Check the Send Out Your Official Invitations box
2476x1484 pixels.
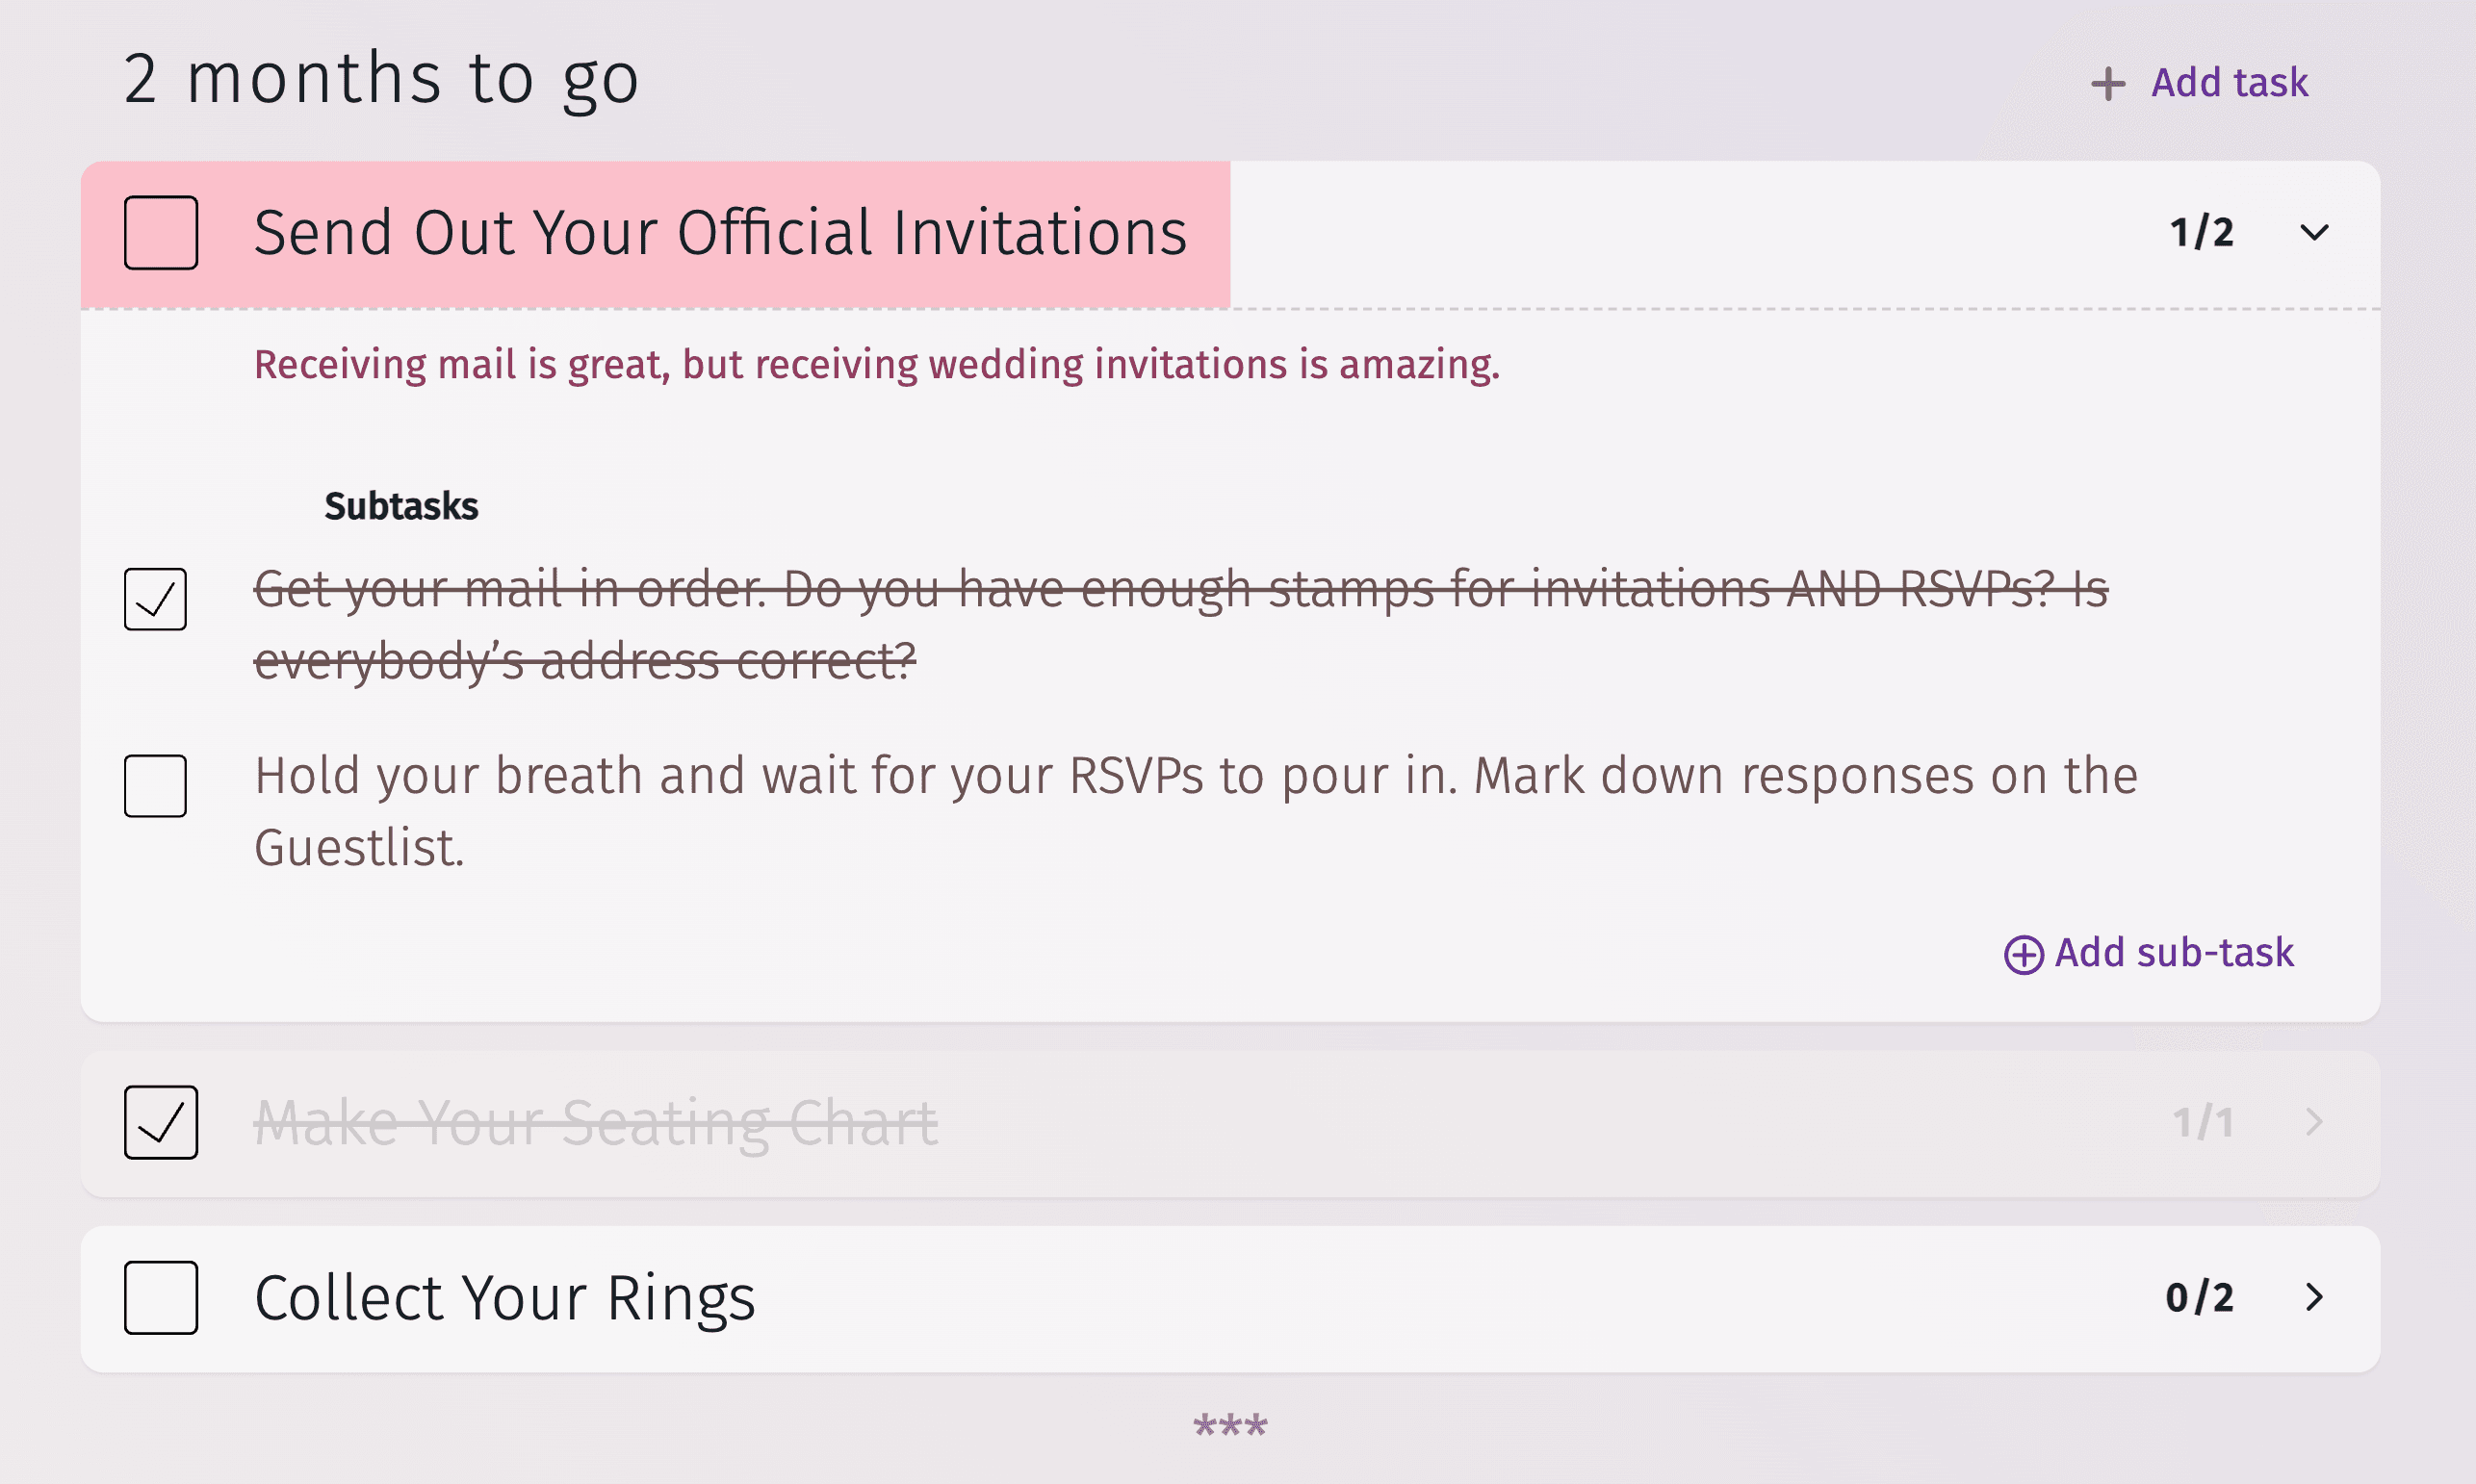(x=161, y=233)
